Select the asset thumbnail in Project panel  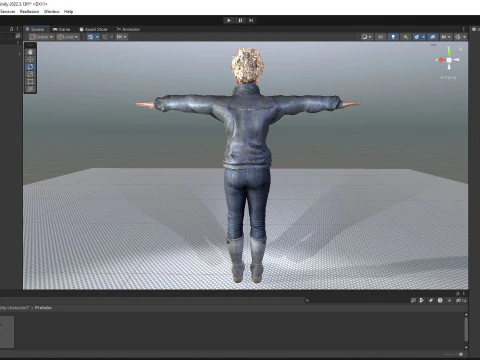[7, 332]
